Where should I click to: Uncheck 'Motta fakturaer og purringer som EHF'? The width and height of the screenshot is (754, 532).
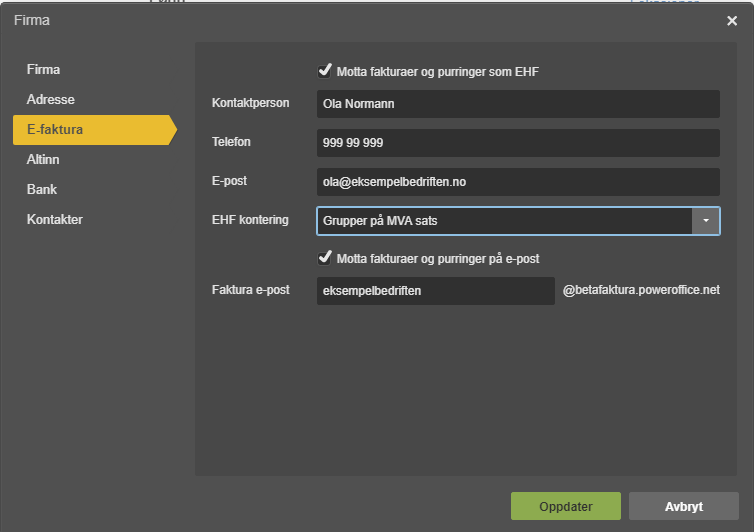[324, 71]
